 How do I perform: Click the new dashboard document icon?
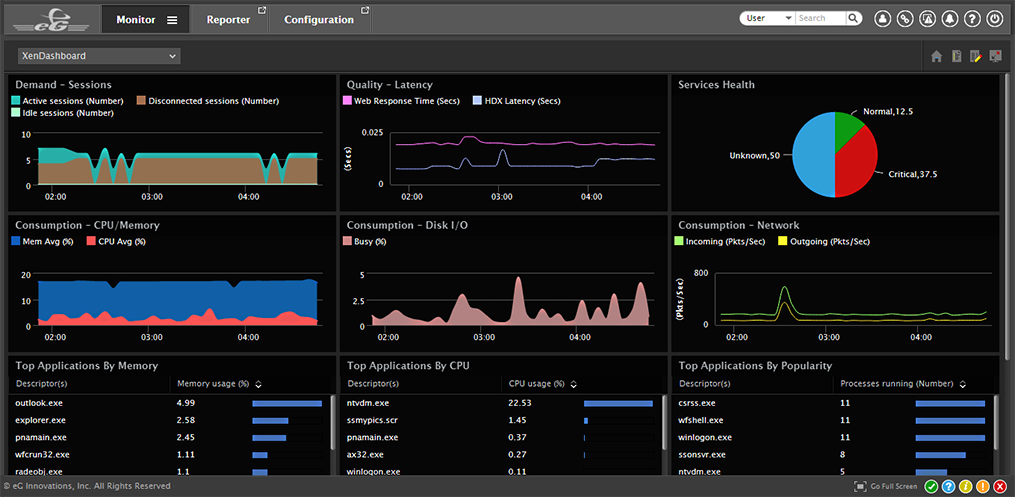pyautogui.click(x=956, y=56)
